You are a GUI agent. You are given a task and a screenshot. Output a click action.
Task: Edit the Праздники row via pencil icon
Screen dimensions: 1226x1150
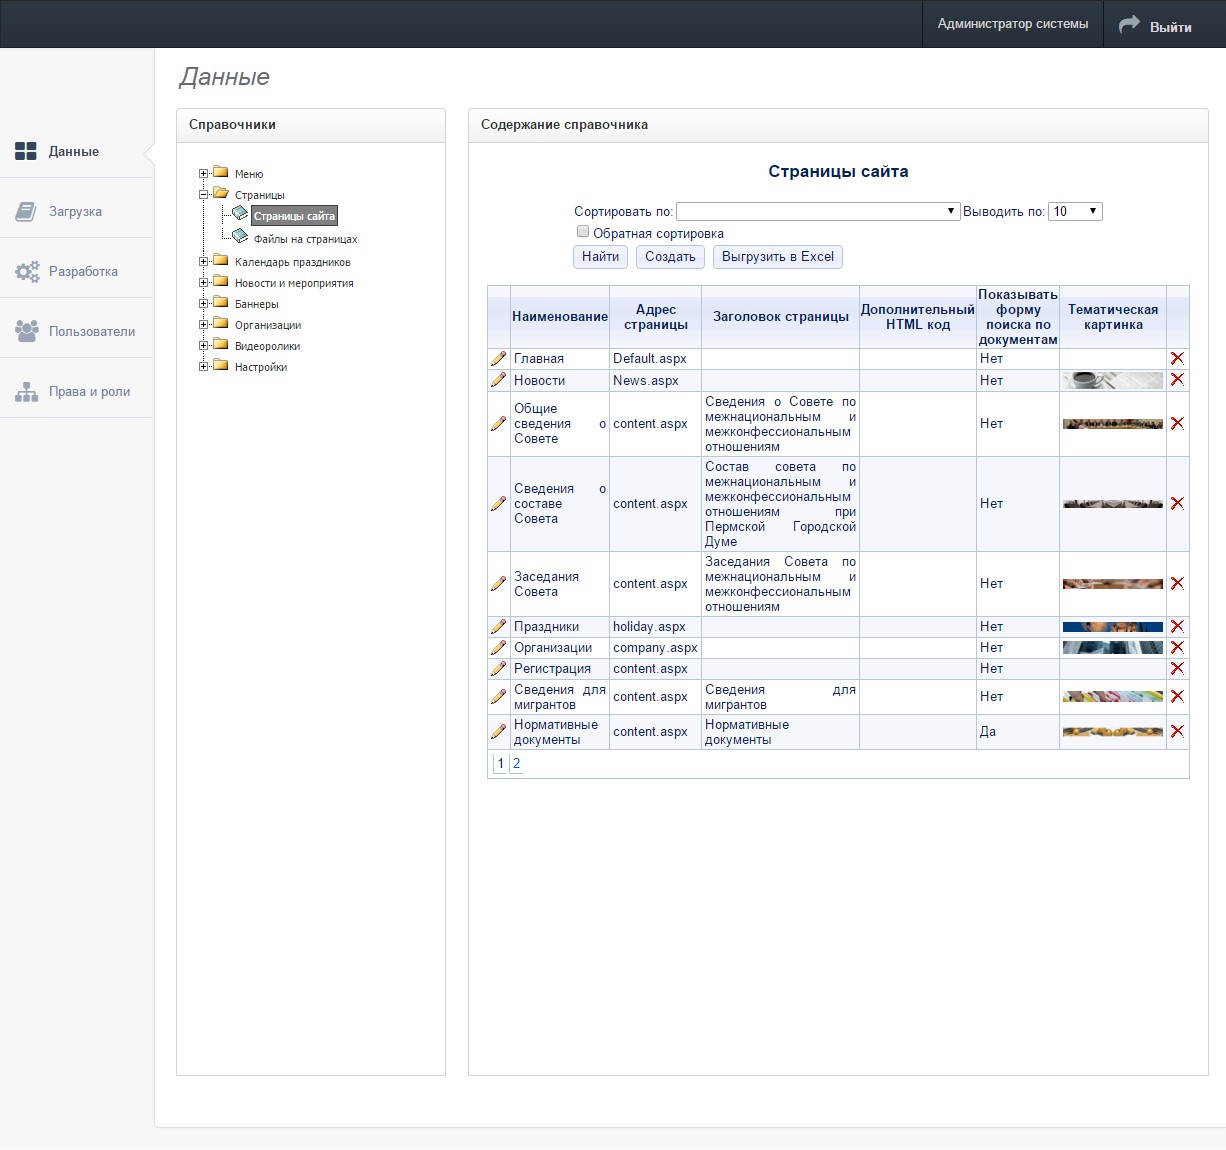(498, 627)
